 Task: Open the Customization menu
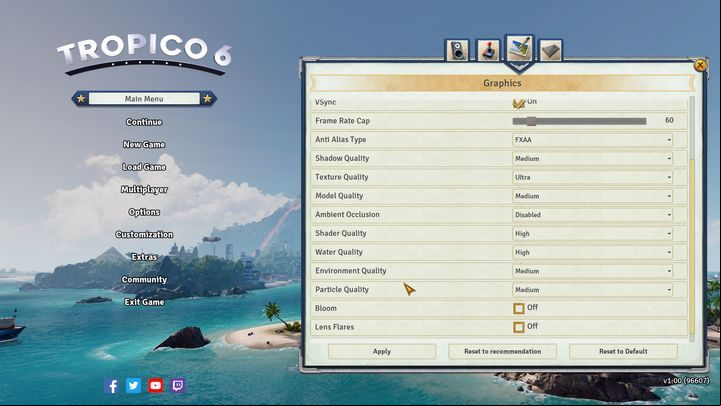[x=144, y=234]
